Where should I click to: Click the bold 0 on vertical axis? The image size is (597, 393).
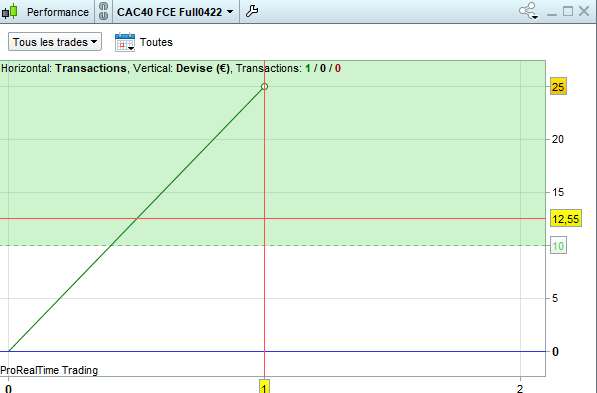tap(555, 351)
